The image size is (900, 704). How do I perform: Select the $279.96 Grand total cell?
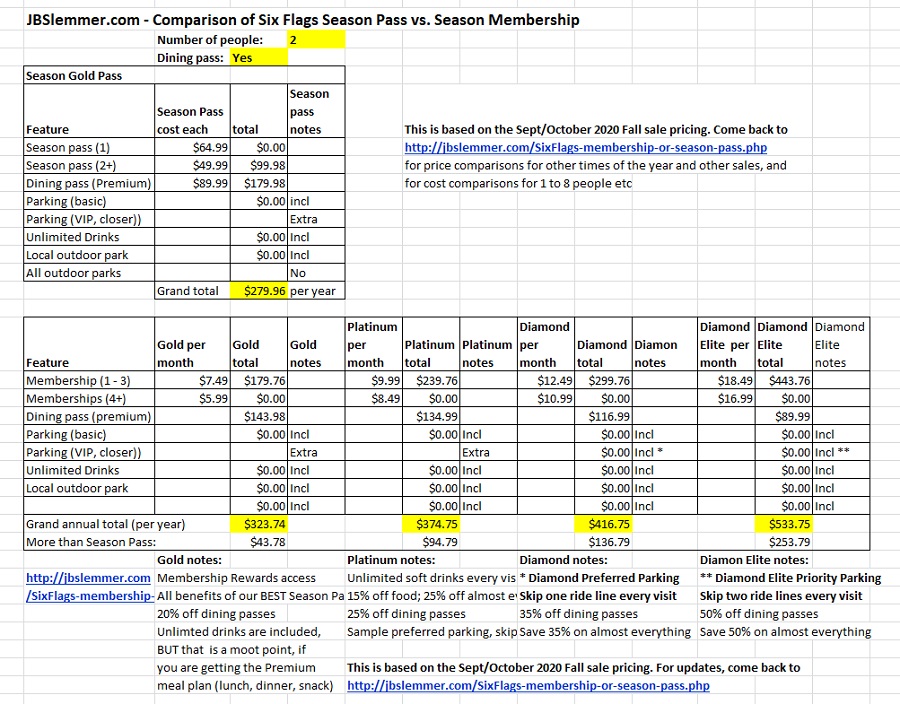tap(259, 291)
